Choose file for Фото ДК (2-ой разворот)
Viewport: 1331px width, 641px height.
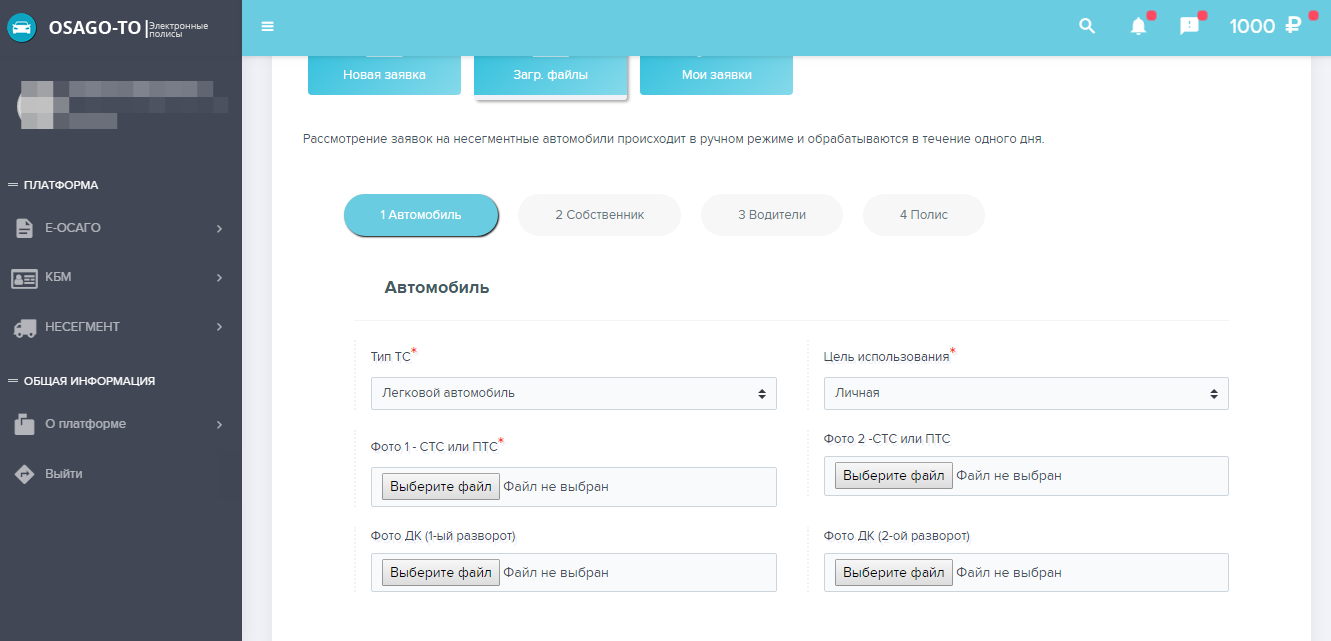point(893,573)
